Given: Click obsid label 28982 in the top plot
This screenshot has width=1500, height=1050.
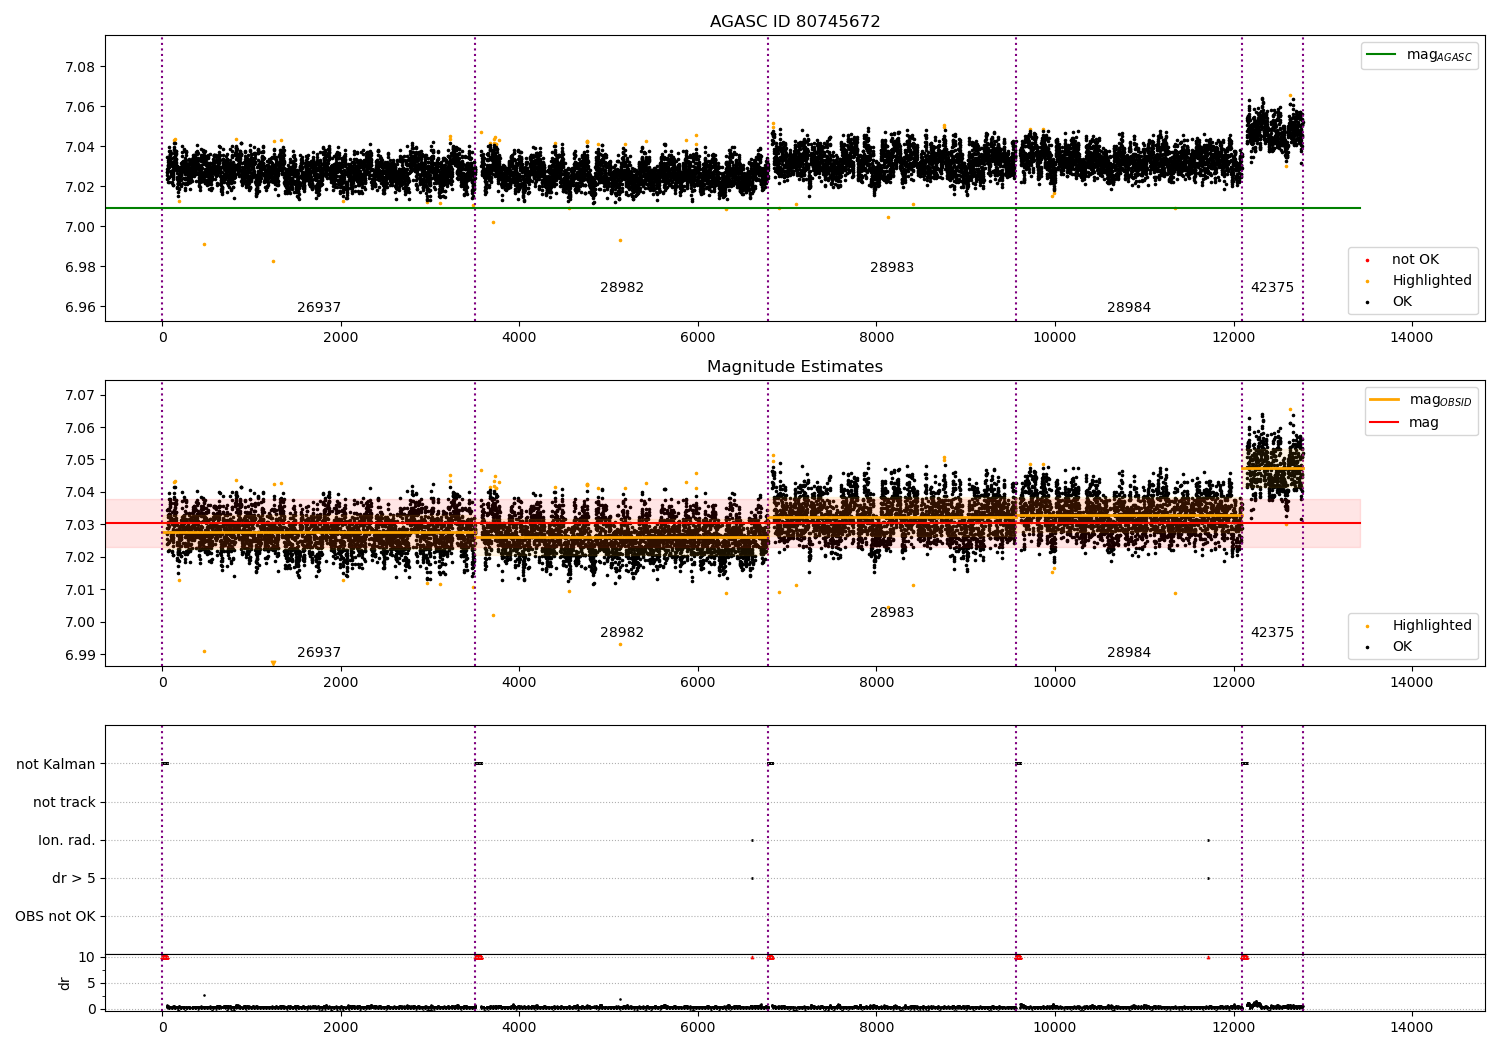Looking at the screenshot, I should click(x=622, y=288).
